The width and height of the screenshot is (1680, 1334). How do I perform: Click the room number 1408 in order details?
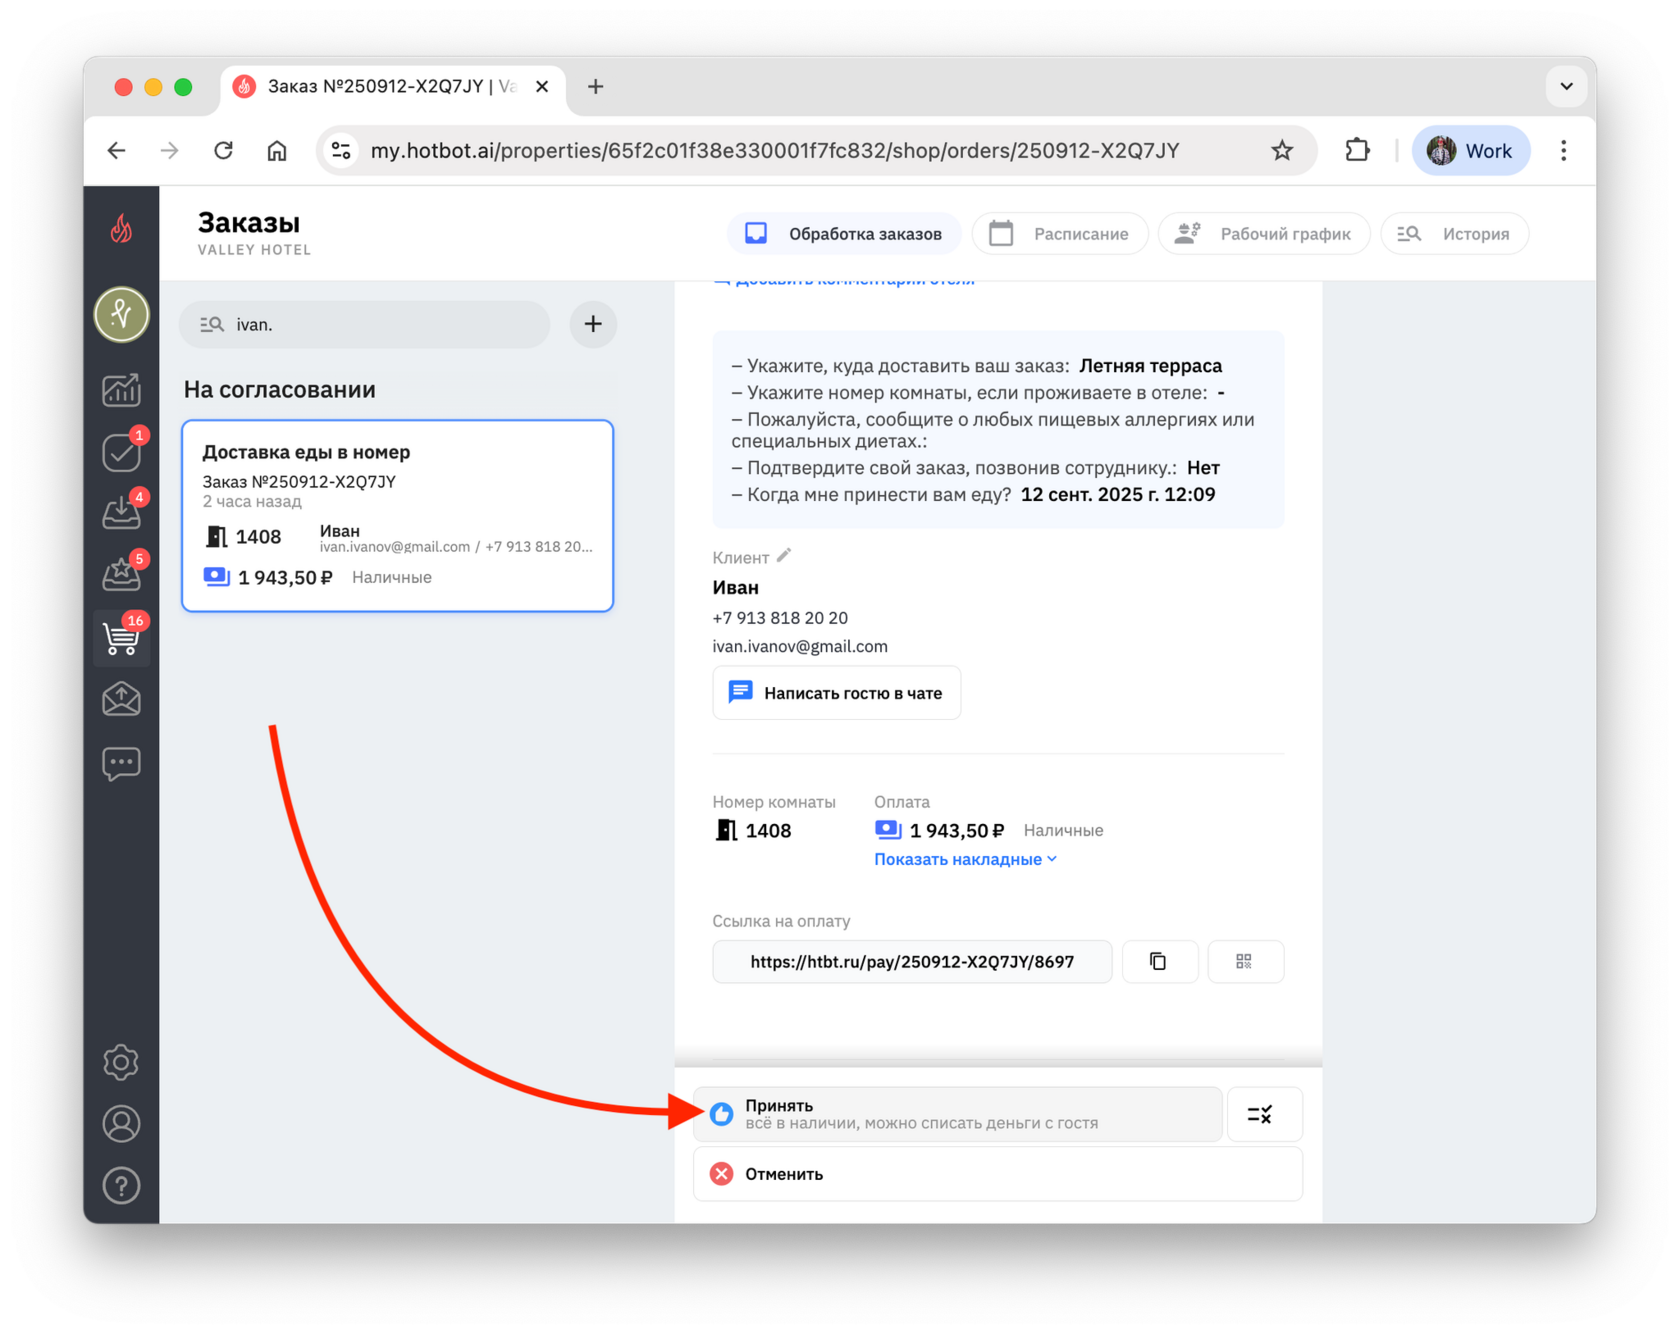click(x=768, y=831)
